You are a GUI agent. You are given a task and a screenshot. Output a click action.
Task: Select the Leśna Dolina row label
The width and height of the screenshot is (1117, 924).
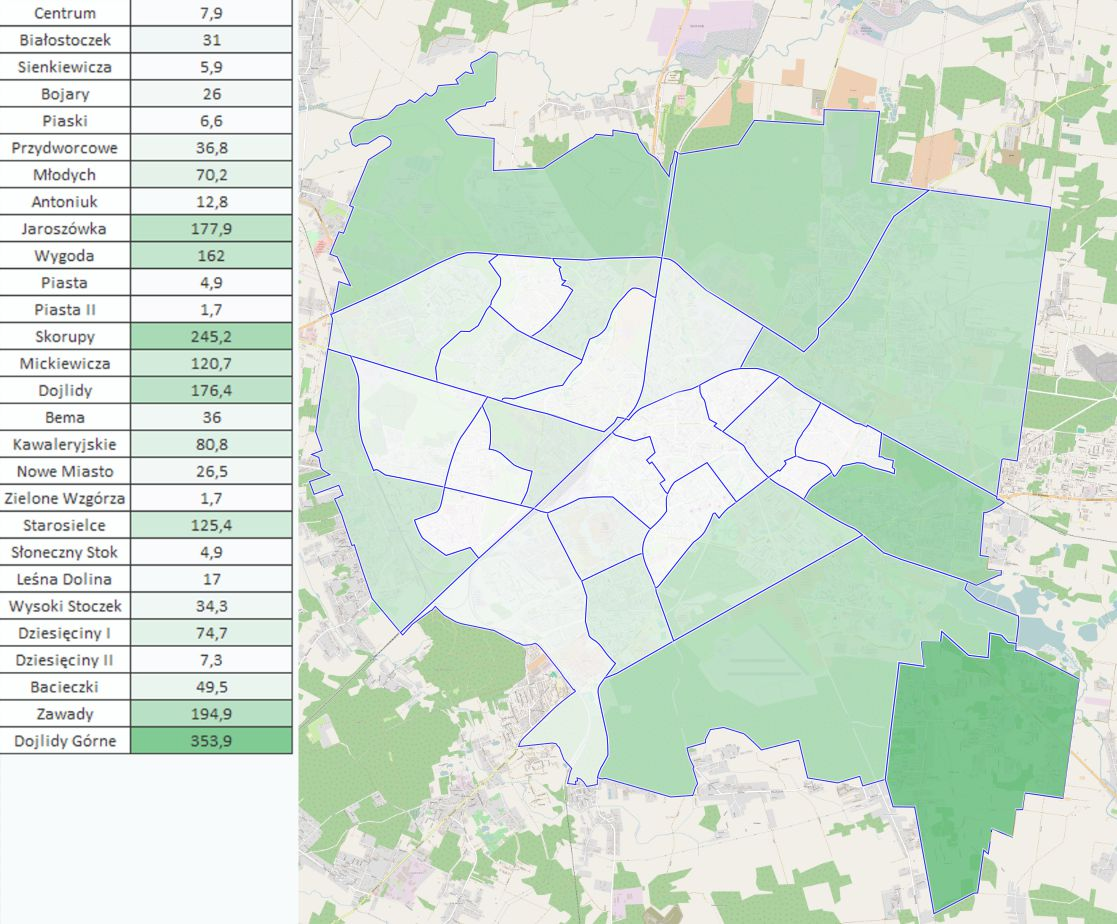coord(65,579)
